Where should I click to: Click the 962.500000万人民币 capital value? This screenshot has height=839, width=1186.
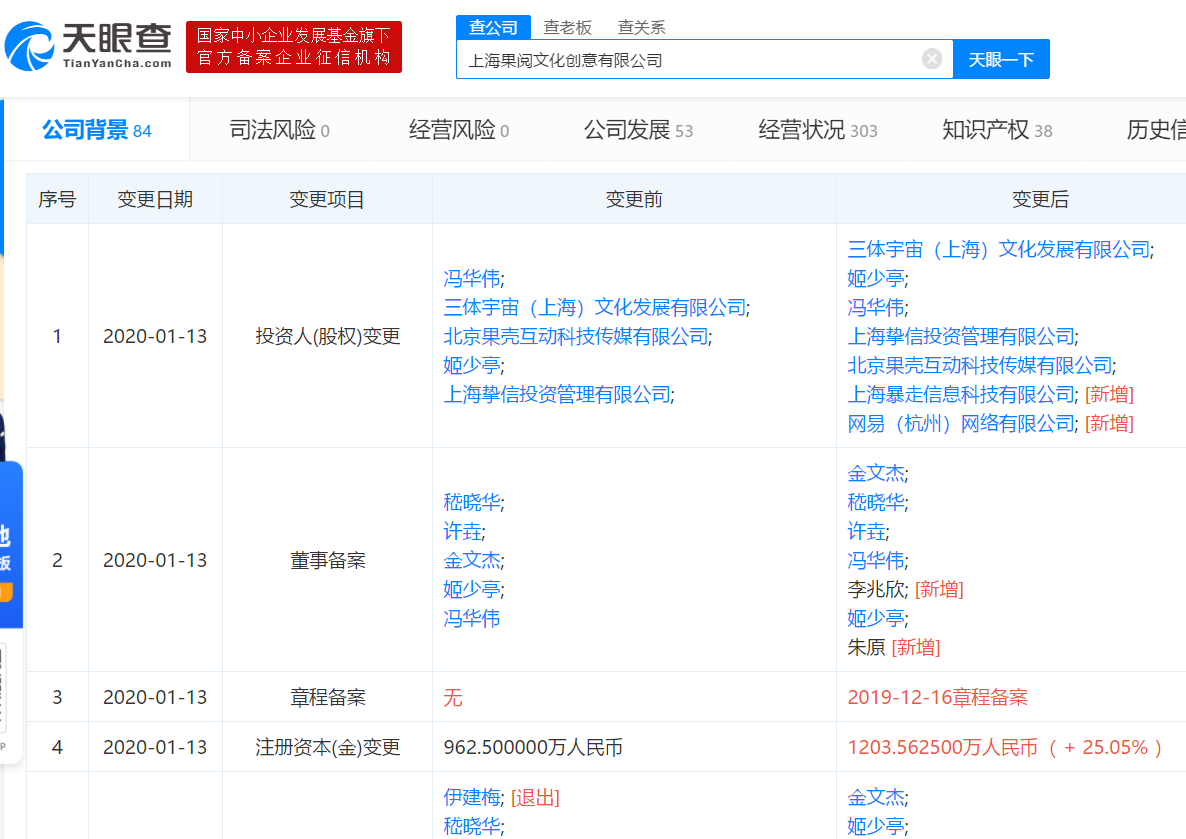533,747
